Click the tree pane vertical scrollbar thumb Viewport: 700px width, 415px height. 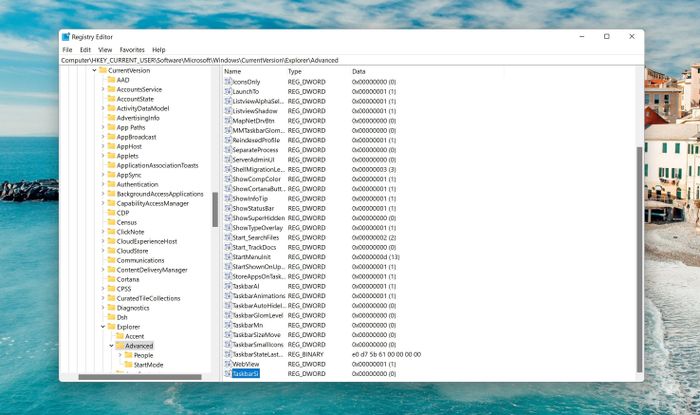coord(215,209)
